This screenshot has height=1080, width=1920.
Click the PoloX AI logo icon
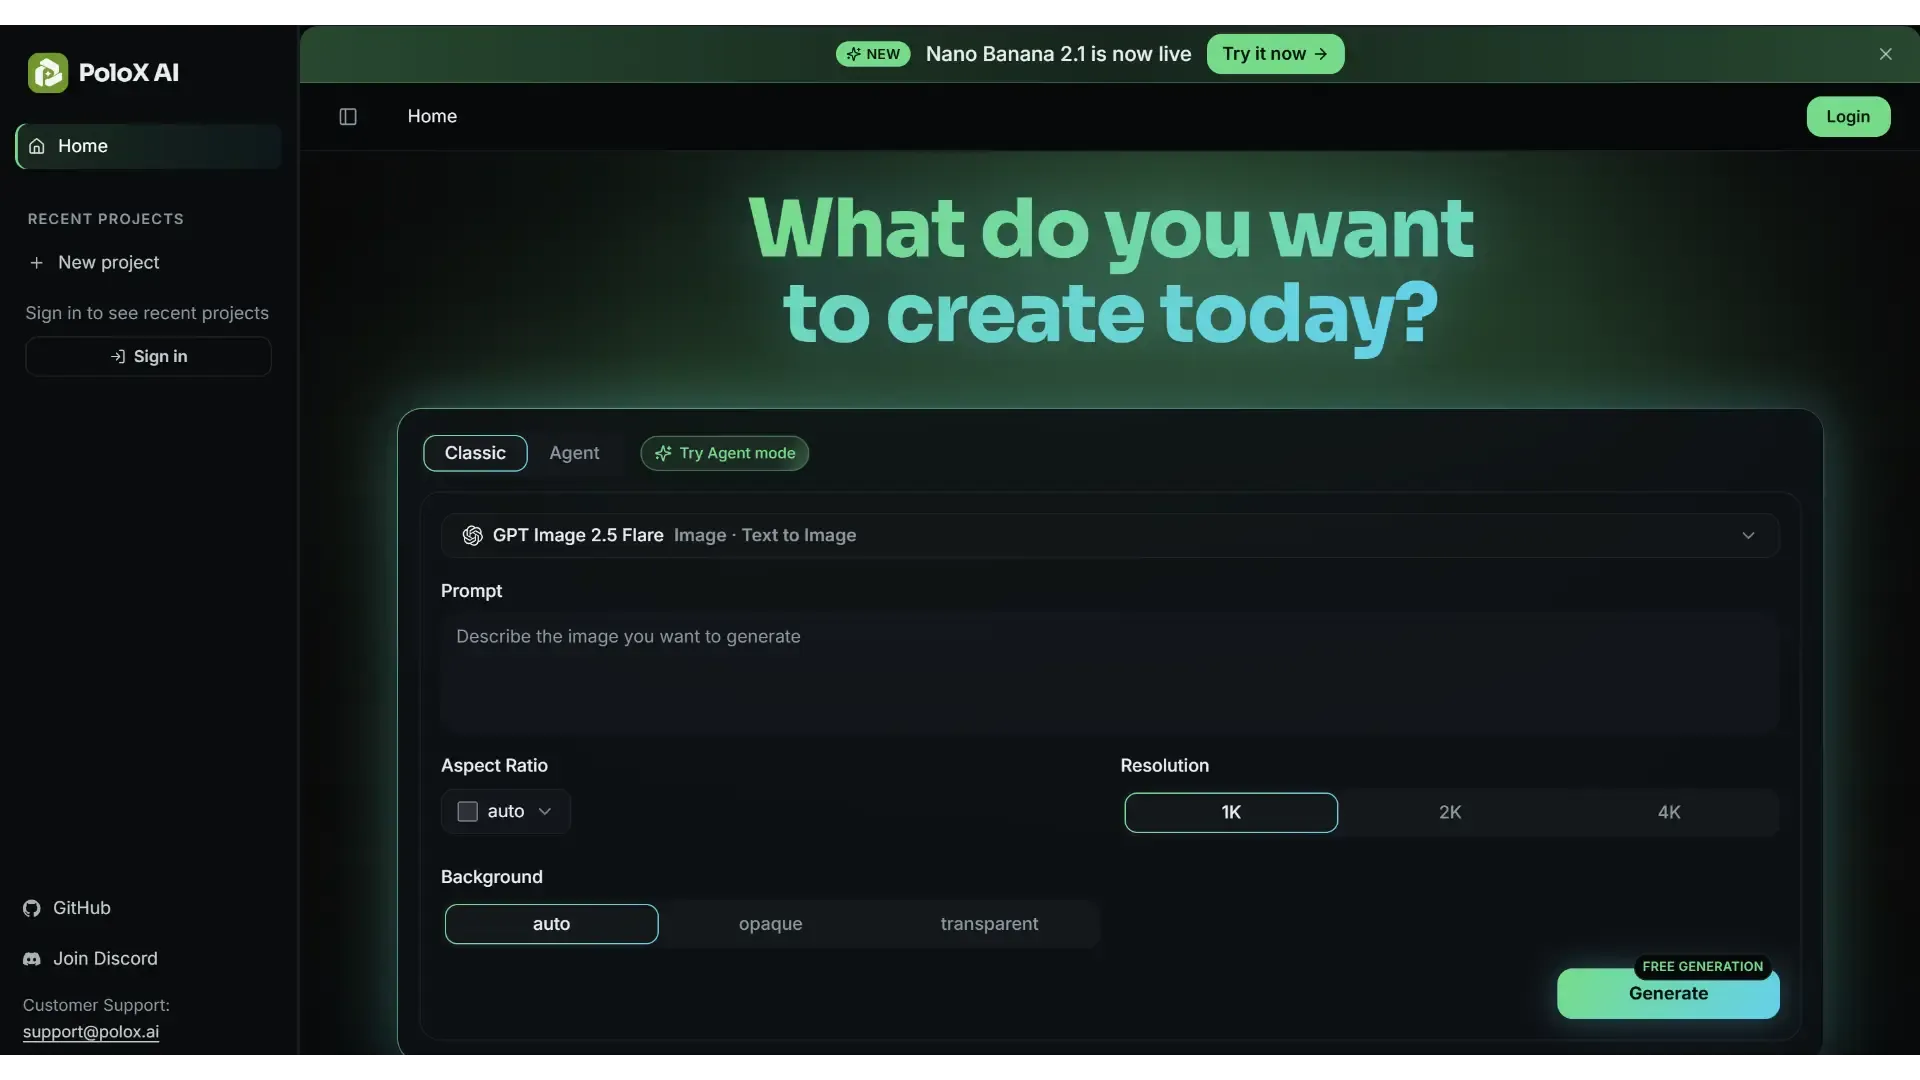point(48,73)
